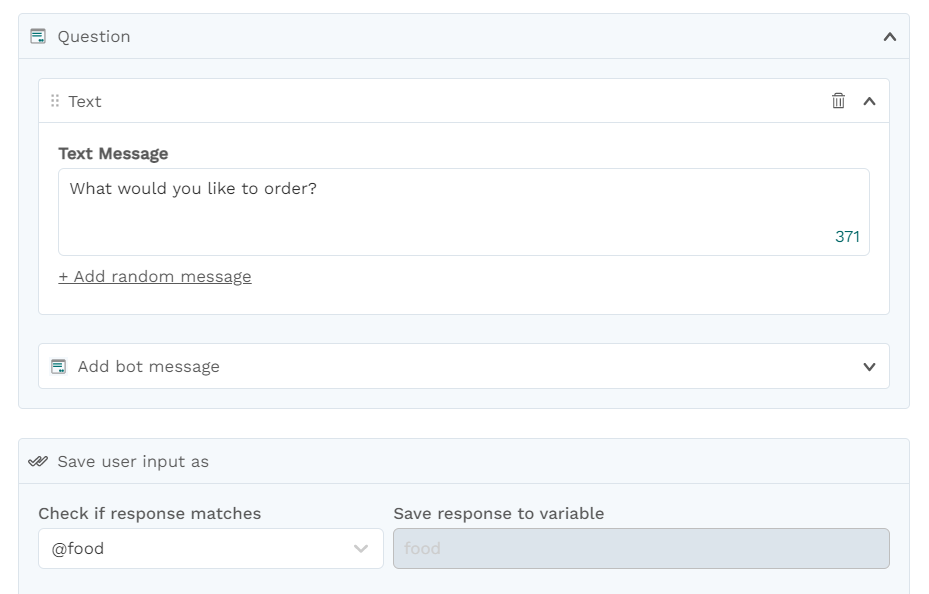Click the character counter 371

(847, 237)
